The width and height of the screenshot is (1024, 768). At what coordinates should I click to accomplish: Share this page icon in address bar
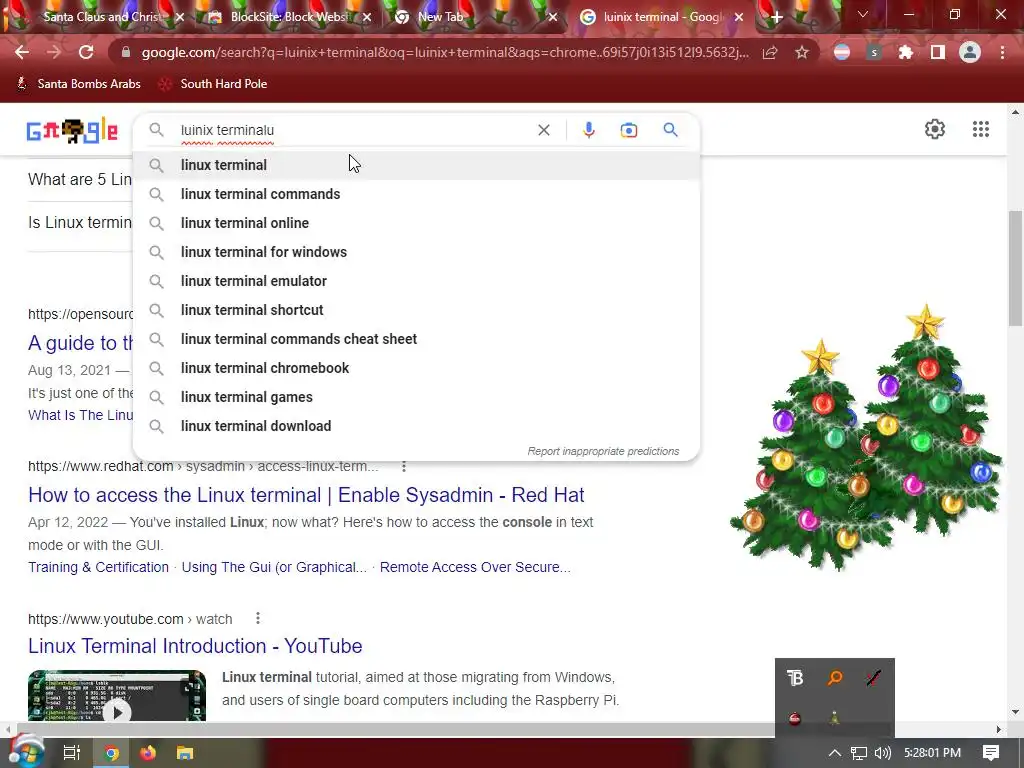tap(770, 52)
